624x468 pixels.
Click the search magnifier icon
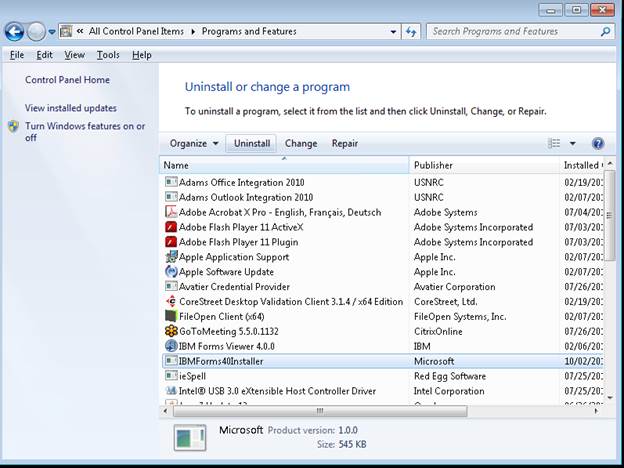click(605, 31)
